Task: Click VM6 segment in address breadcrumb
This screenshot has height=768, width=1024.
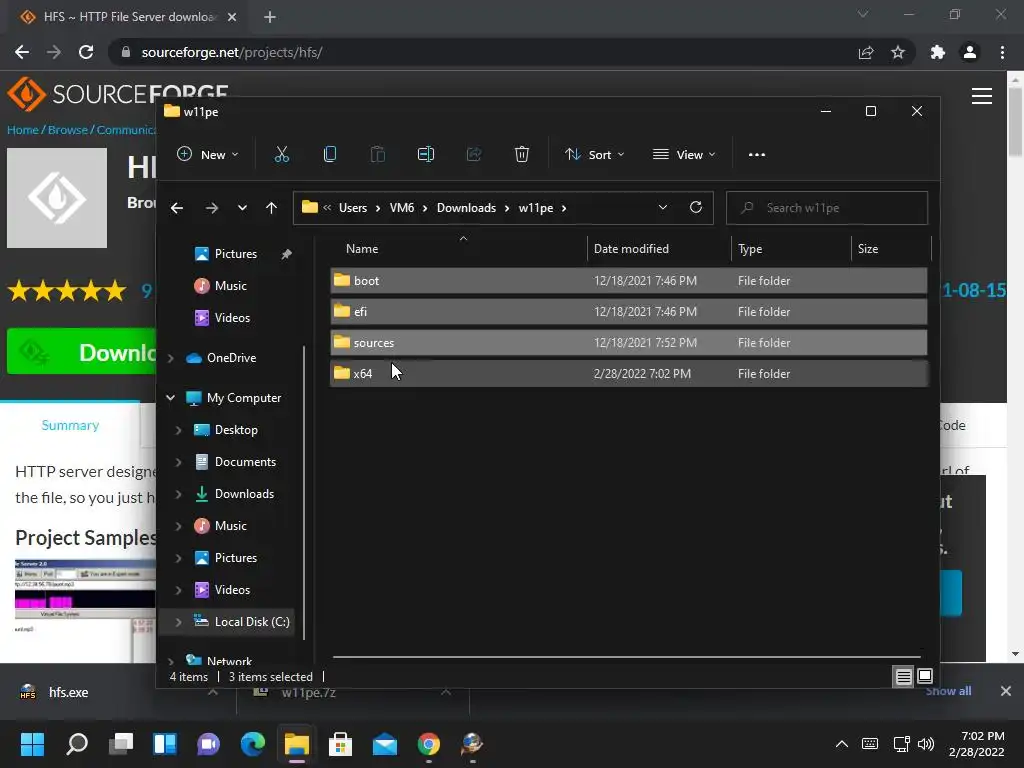Action: pyautogui.click(x=402, y=208)
